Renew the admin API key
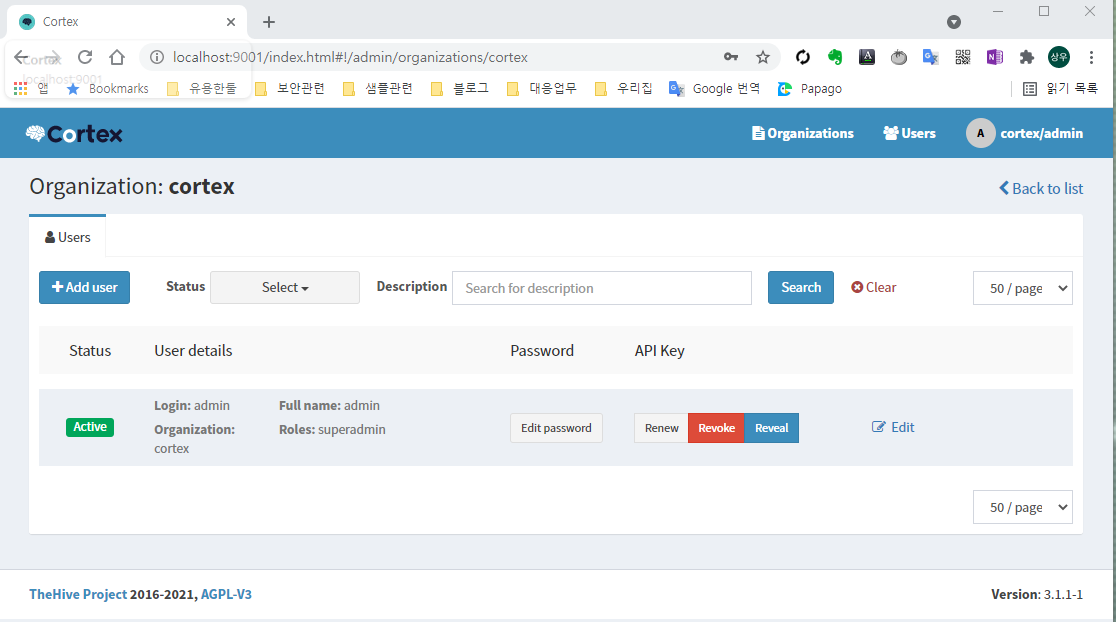This screenshot has height=622, width=1116. pyautogui.click(x=661, y=428)
